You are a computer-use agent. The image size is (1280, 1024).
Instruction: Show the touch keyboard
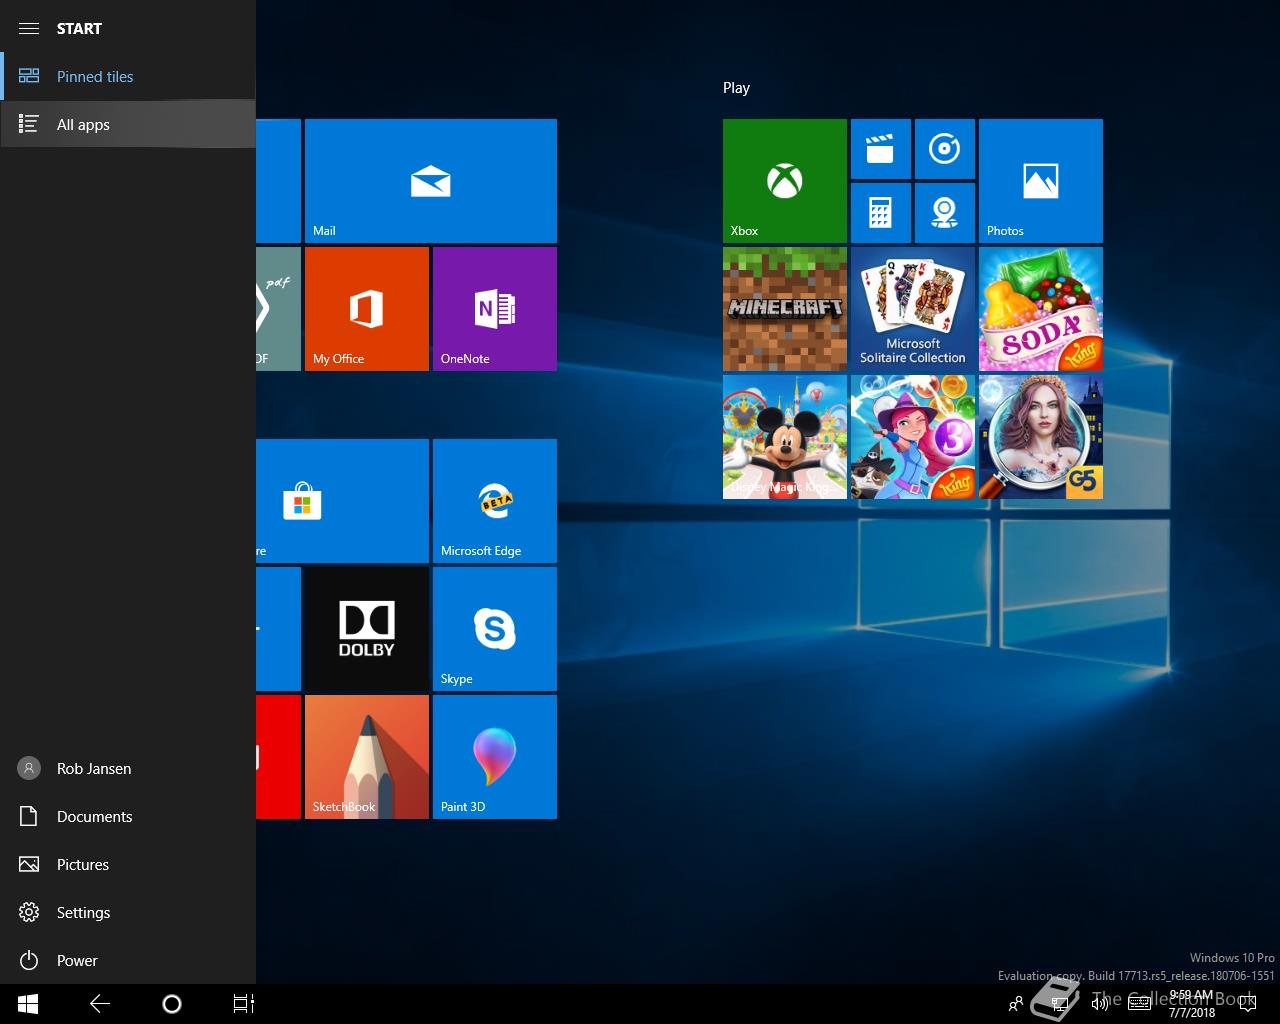pyautogui.click(x=1139, y=1004)
